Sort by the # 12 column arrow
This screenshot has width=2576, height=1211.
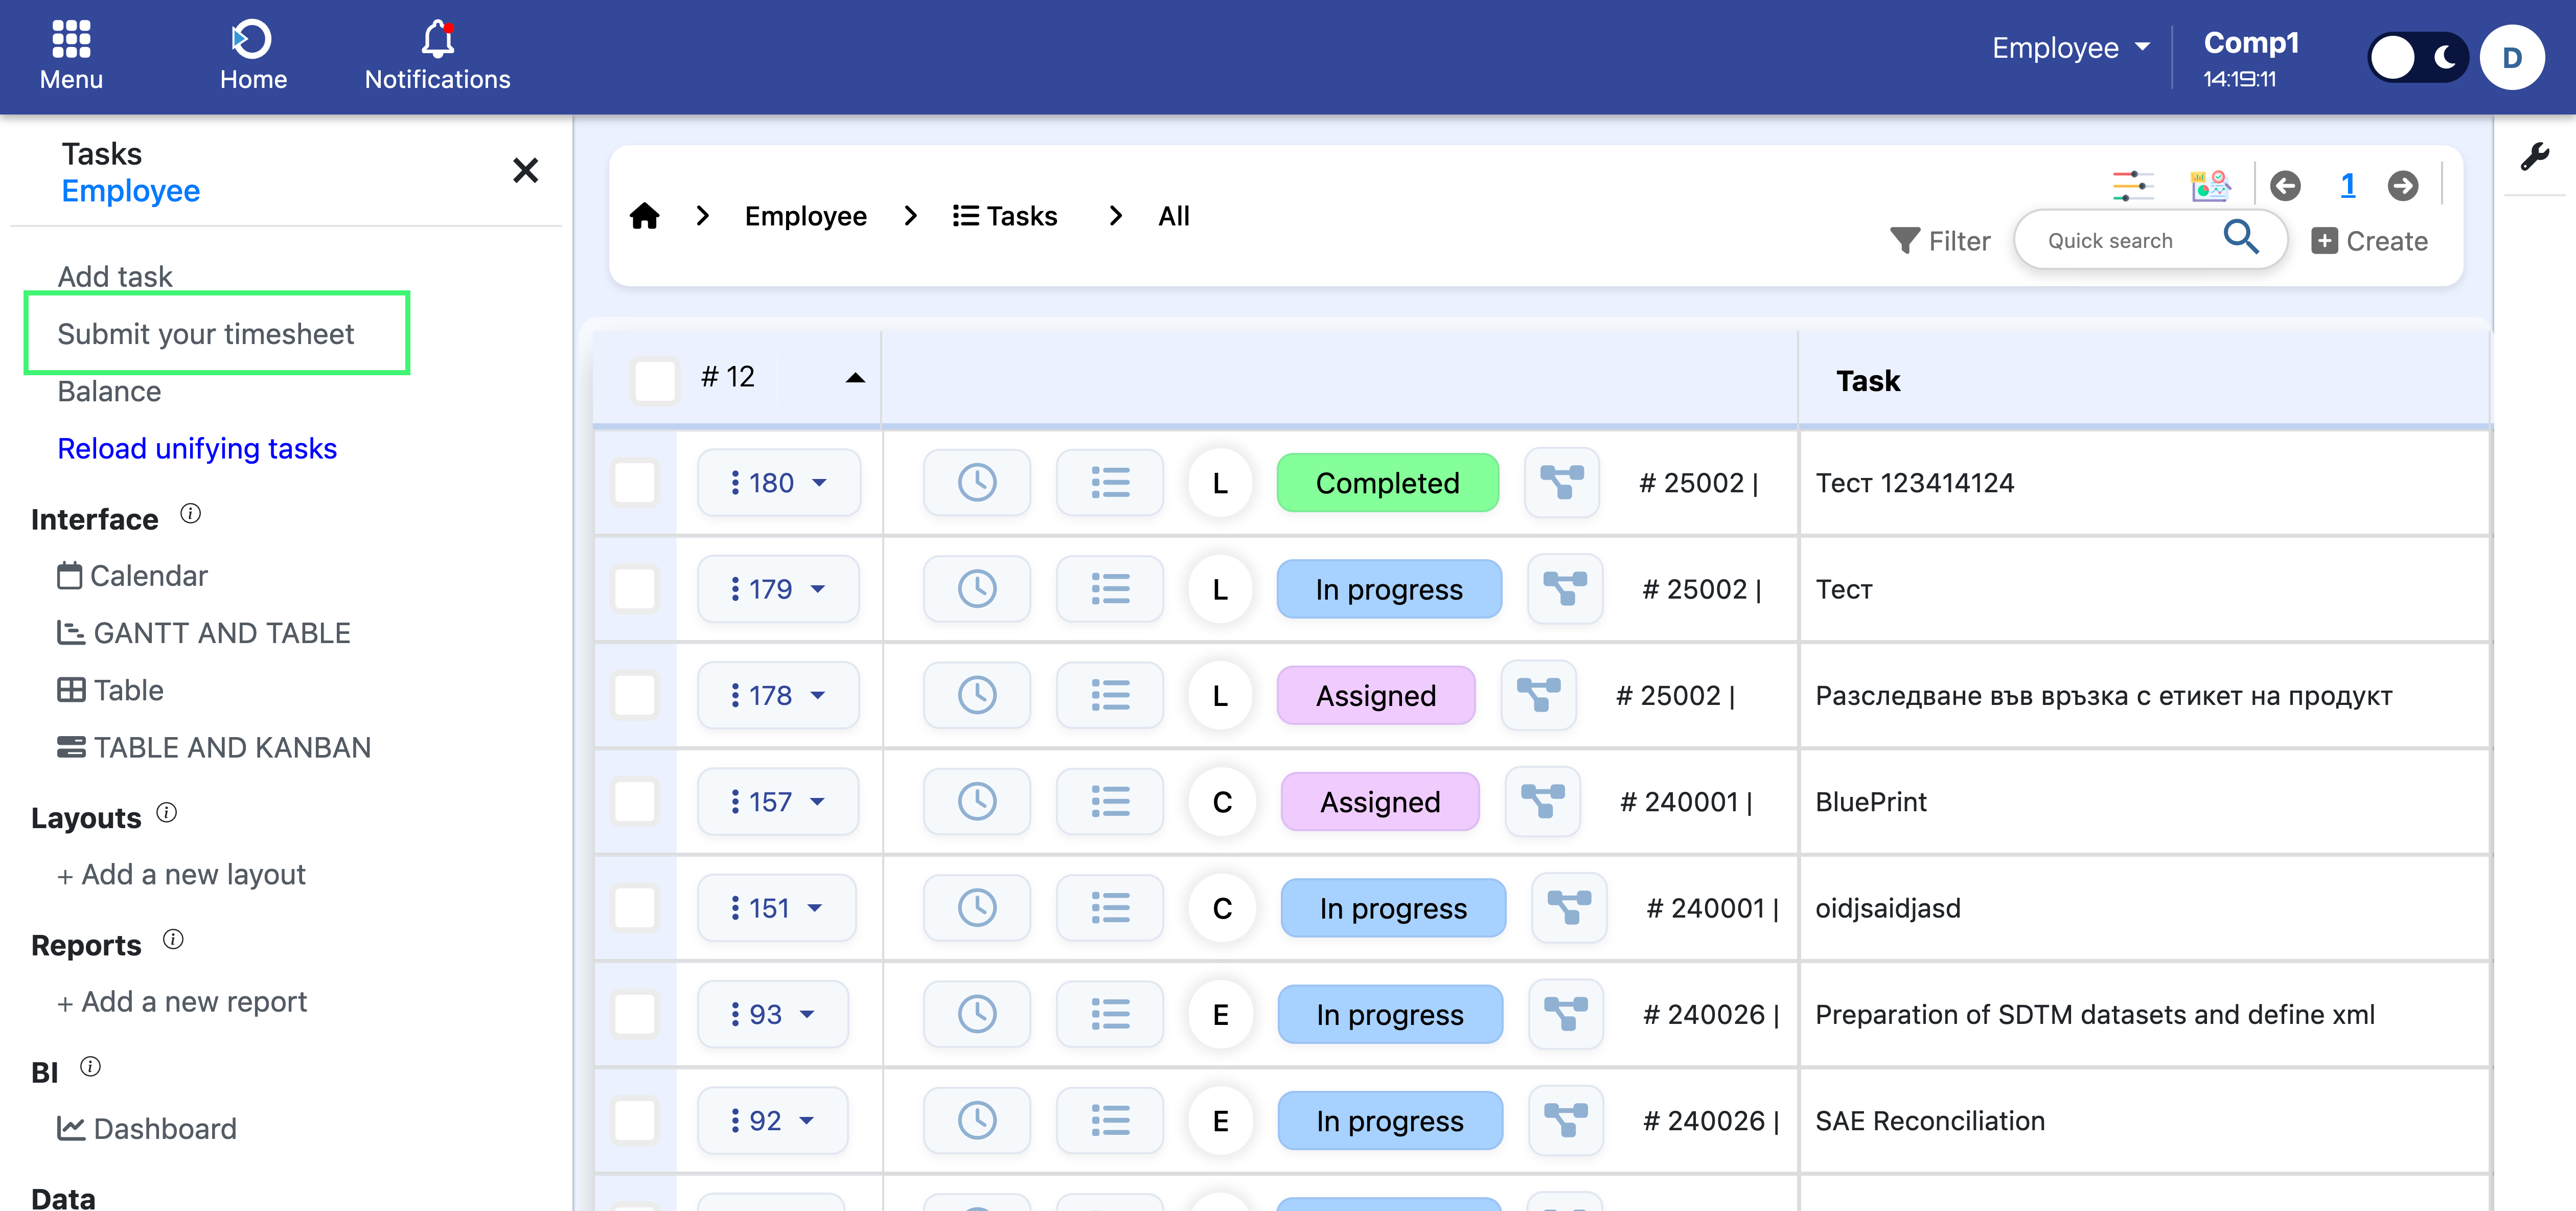coord(855,378)
